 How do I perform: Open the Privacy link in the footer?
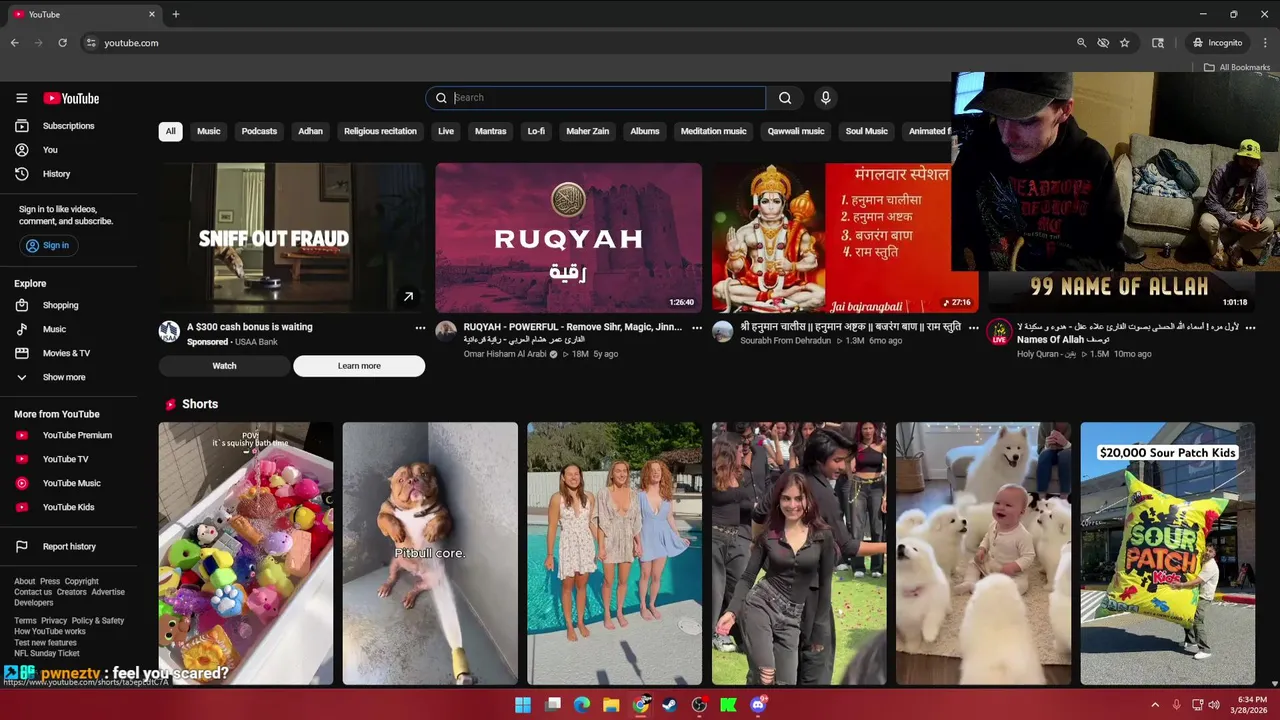[x=54, y=621]
